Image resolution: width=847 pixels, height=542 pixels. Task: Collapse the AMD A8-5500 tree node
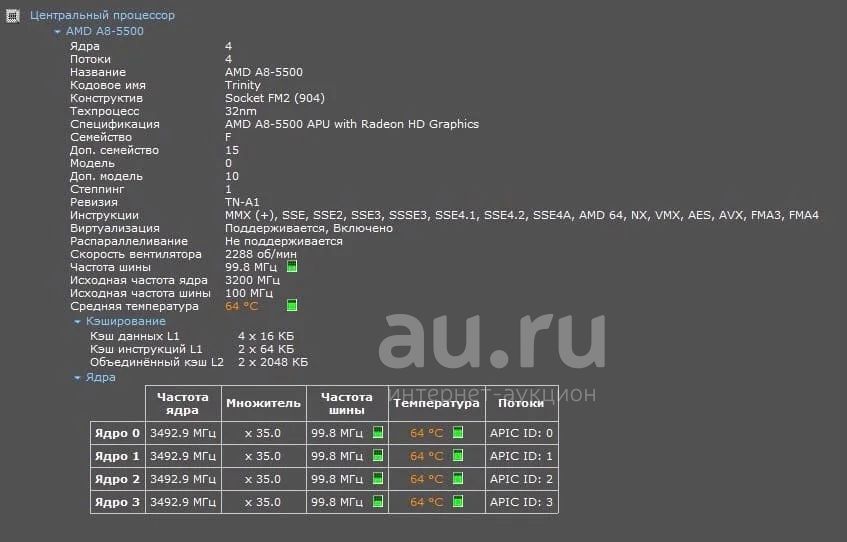tap(57, 32)
